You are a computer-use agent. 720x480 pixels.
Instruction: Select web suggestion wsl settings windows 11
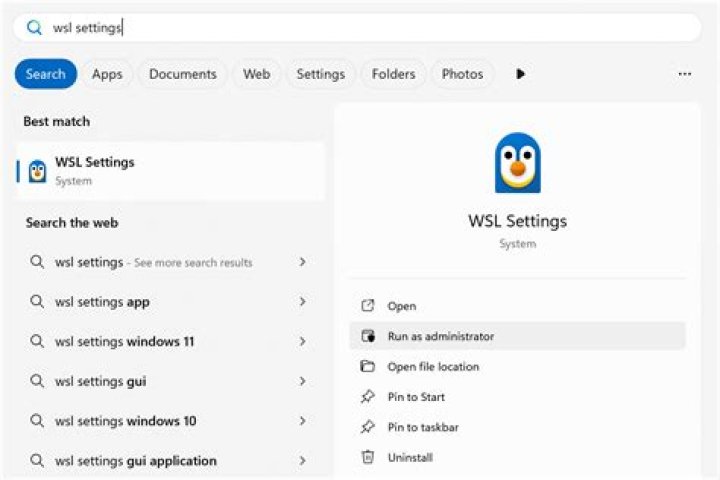pos(170,342)
